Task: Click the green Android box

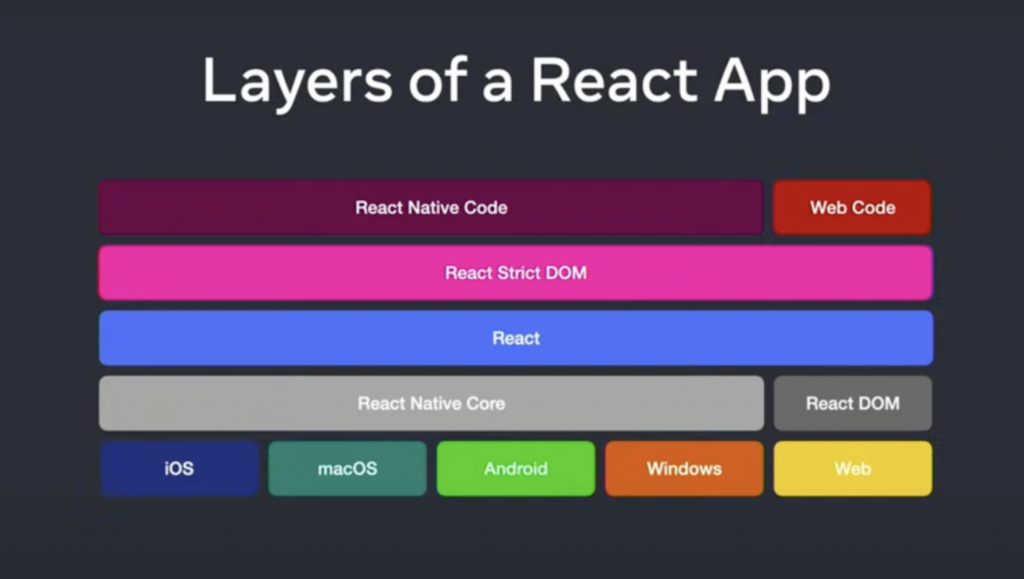Action: [x=516, y=469]
